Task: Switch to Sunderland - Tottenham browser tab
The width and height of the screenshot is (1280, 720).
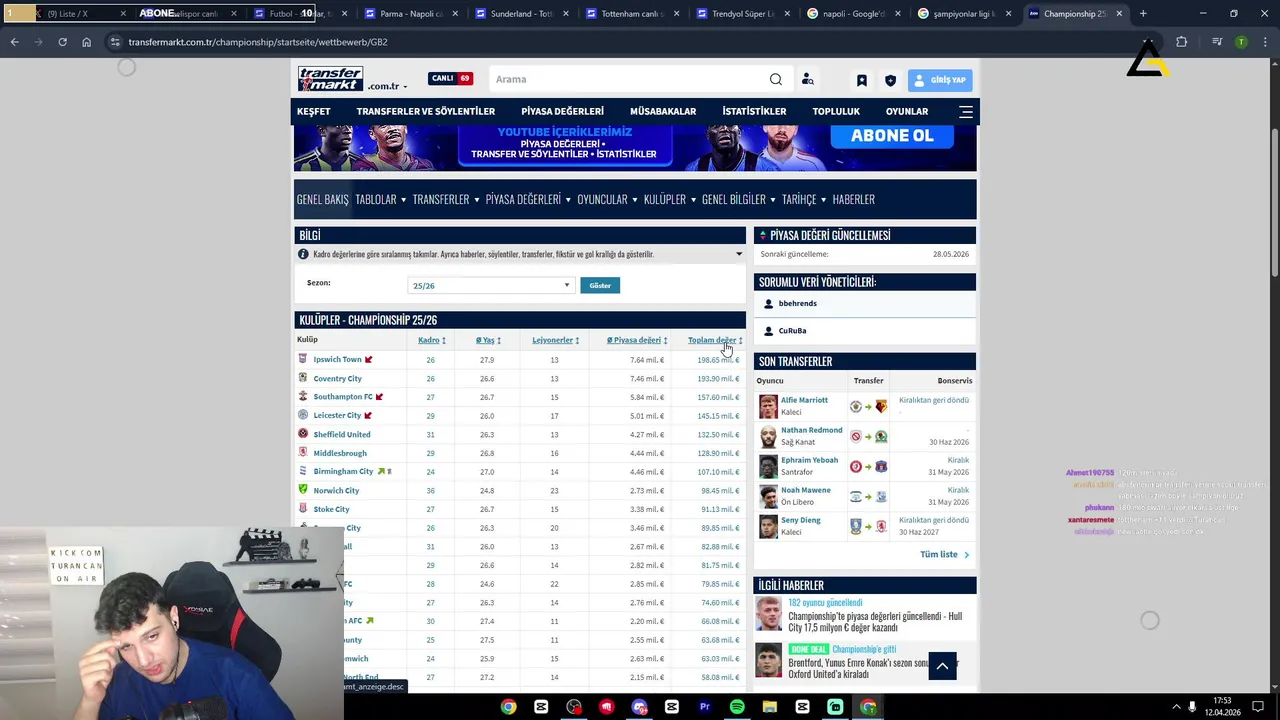Action: click(520, 14)
